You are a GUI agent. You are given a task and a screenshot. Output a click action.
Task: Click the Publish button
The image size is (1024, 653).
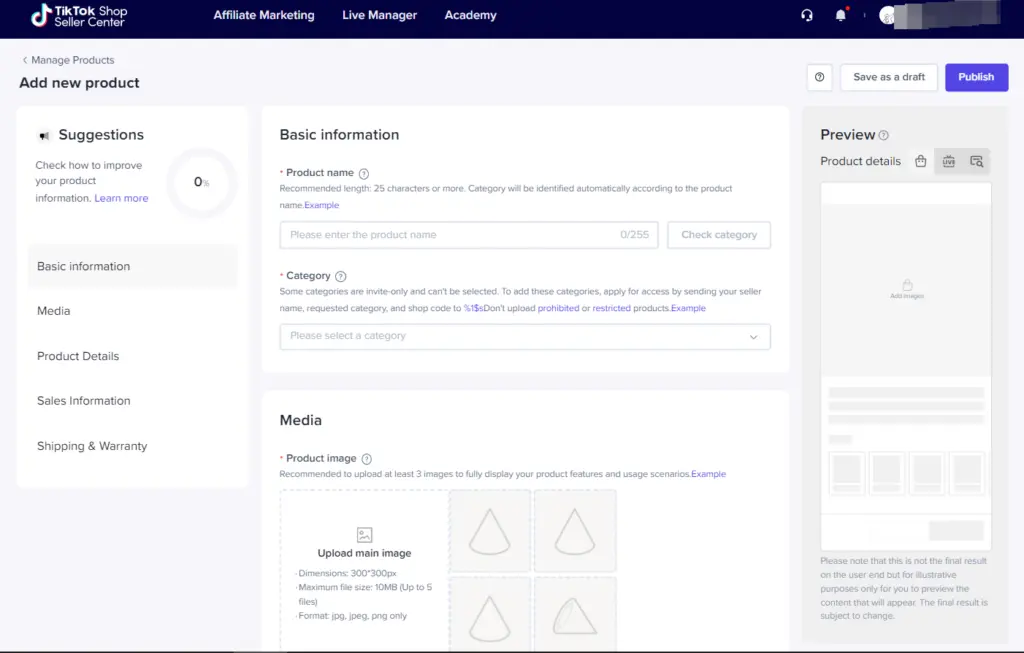coord(976,77)
